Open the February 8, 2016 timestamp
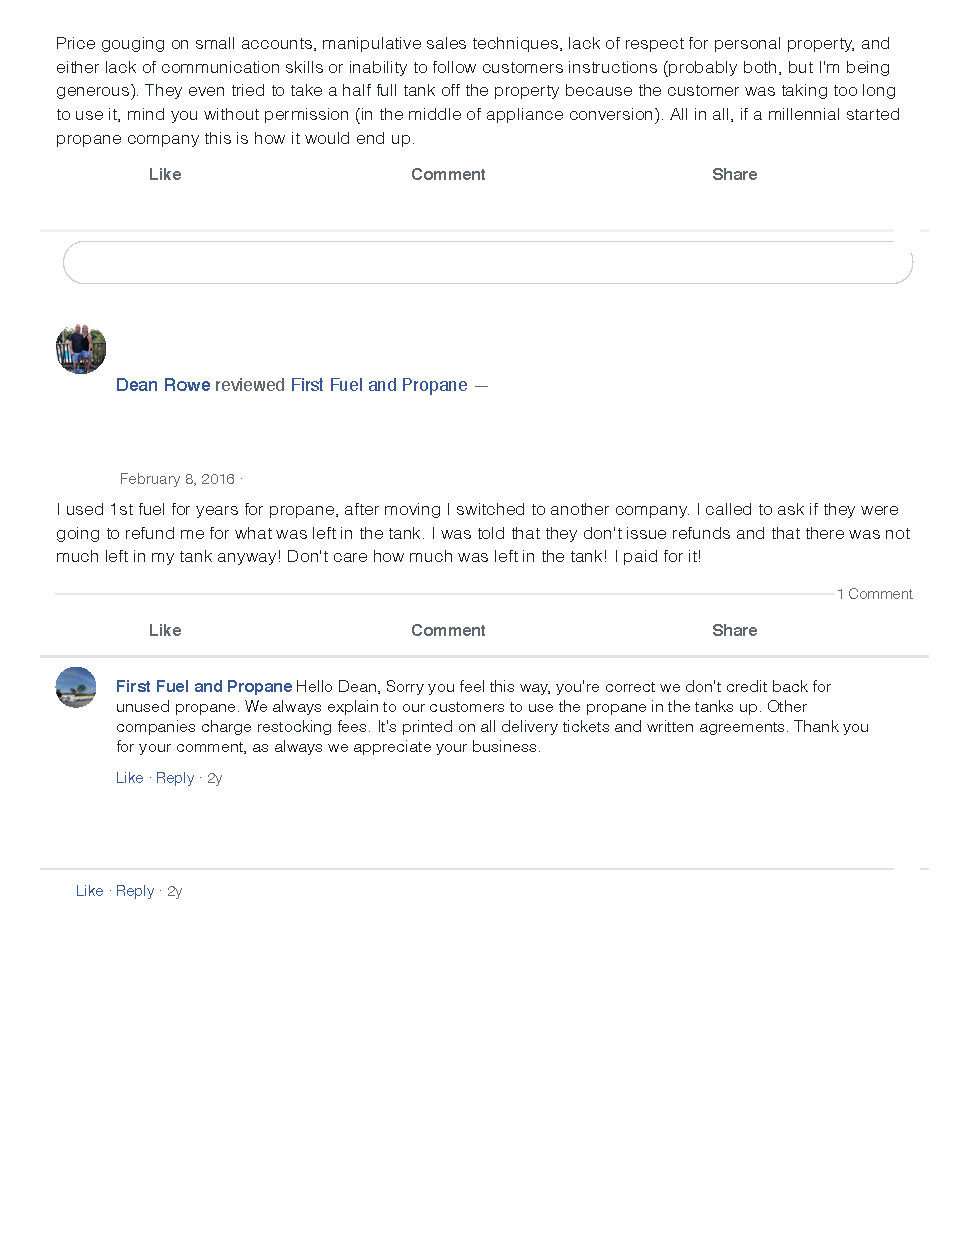969x1254 pixels. click(x=177, y=479)
